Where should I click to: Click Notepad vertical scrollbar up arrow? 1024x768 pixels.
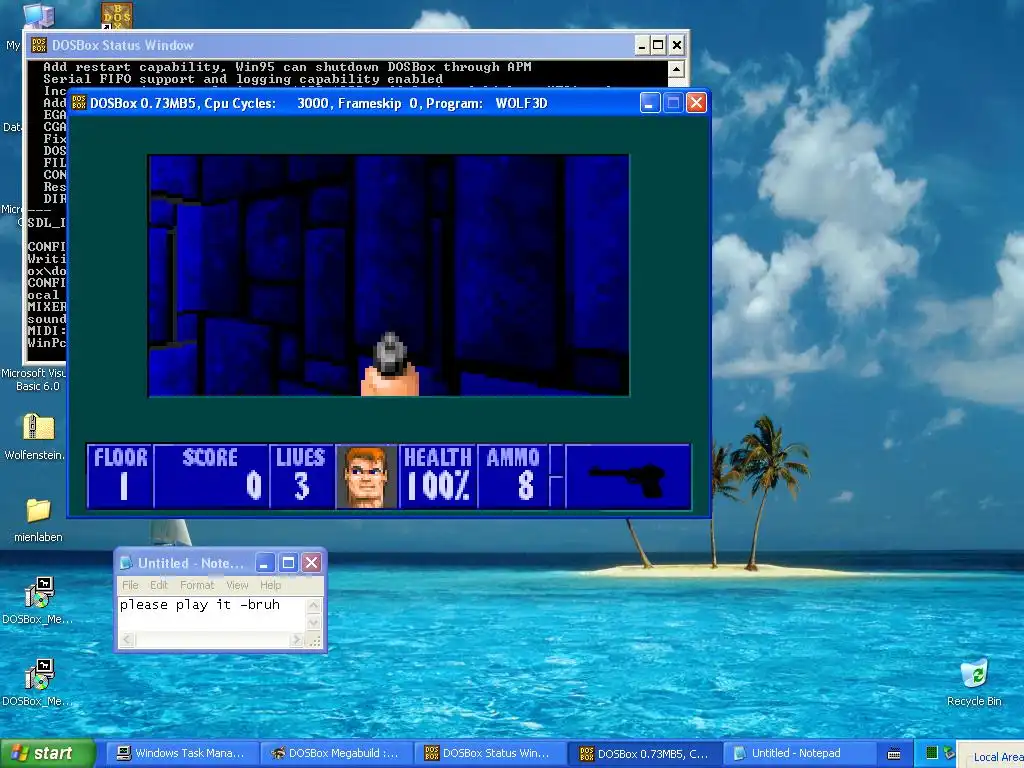313,605
